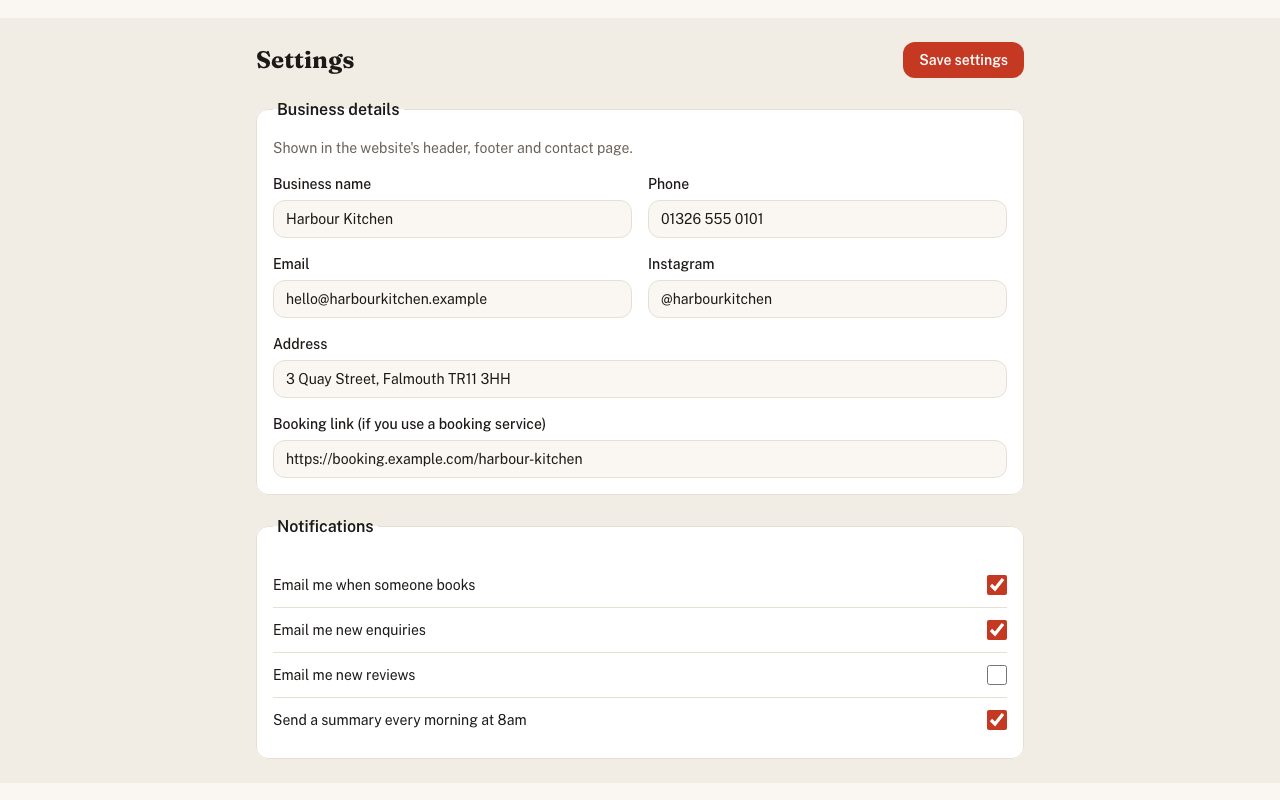Toggle the 8am morning summary checkbox

(x=997, y=720)
